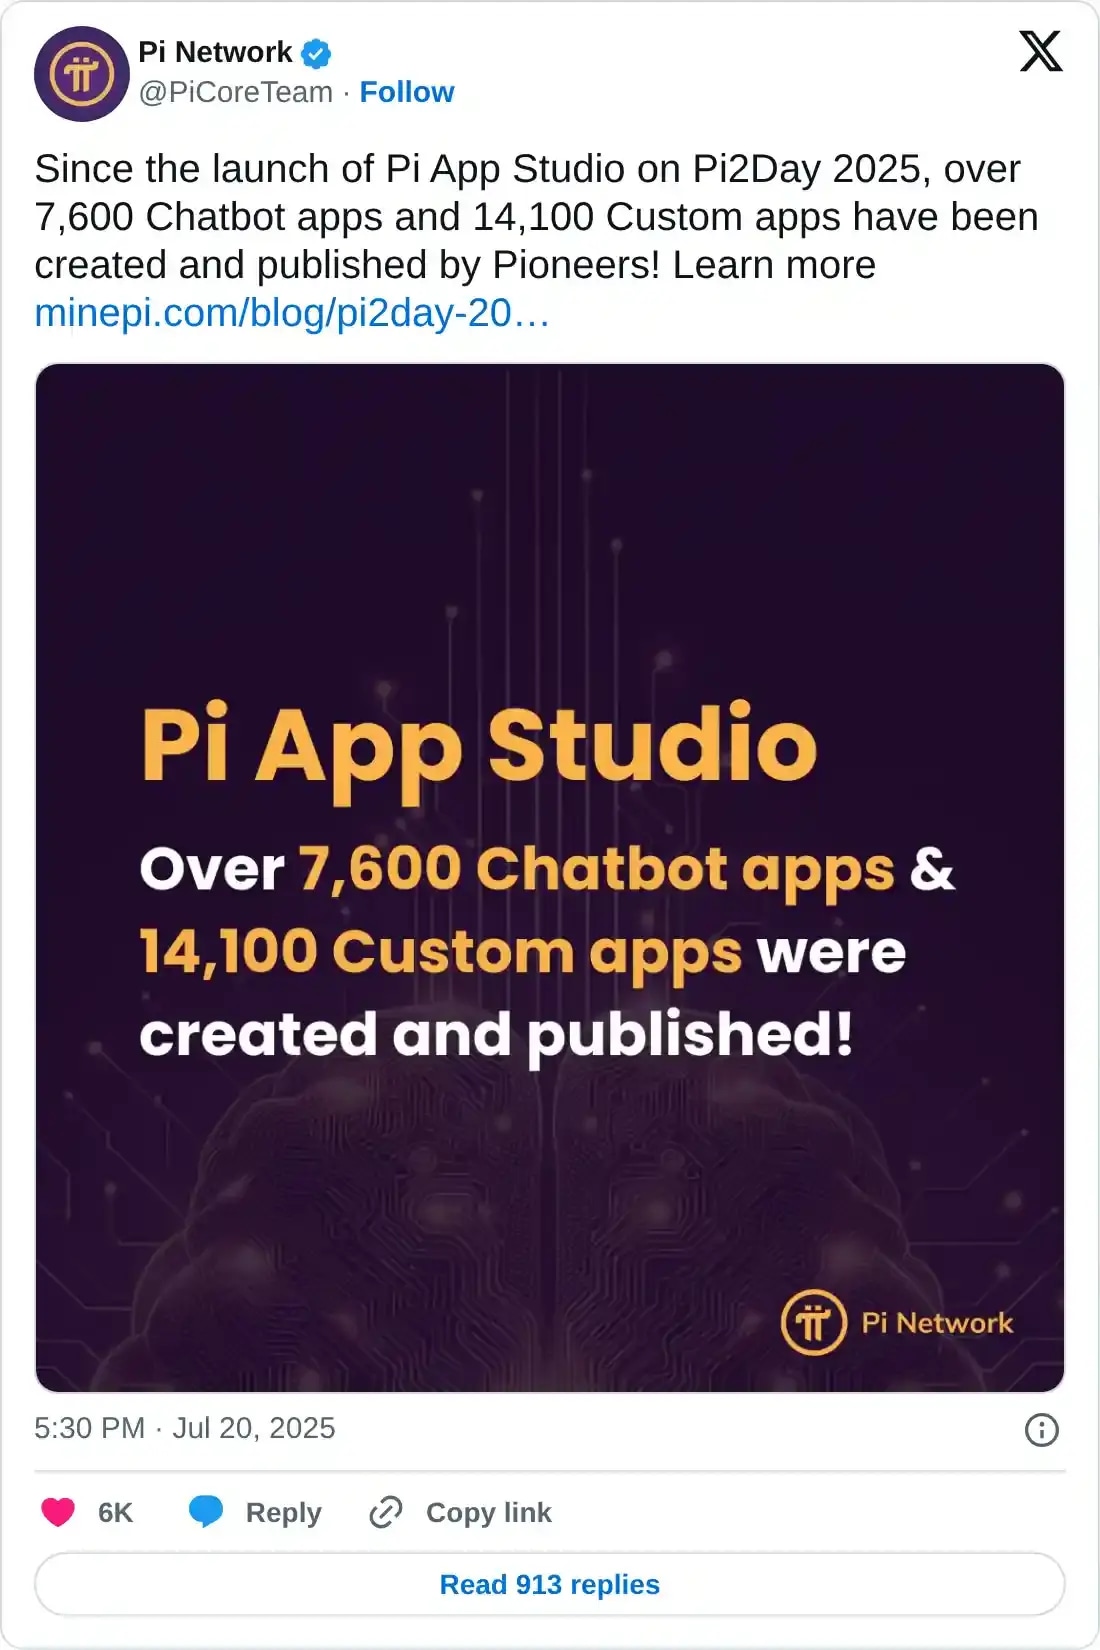Click the heart icon to like the post
This screenshot has height=1650, width=1100.
tap(58, 1512)
